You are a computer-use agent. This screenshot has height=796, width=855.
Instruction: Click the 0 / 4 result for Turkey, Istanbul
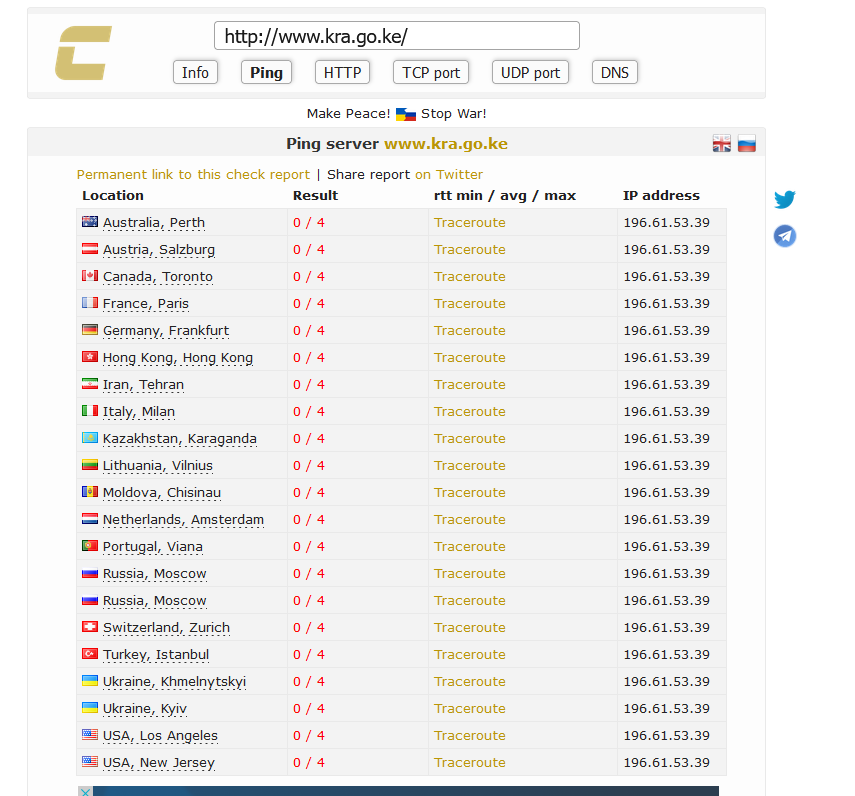tap(309, 654)
